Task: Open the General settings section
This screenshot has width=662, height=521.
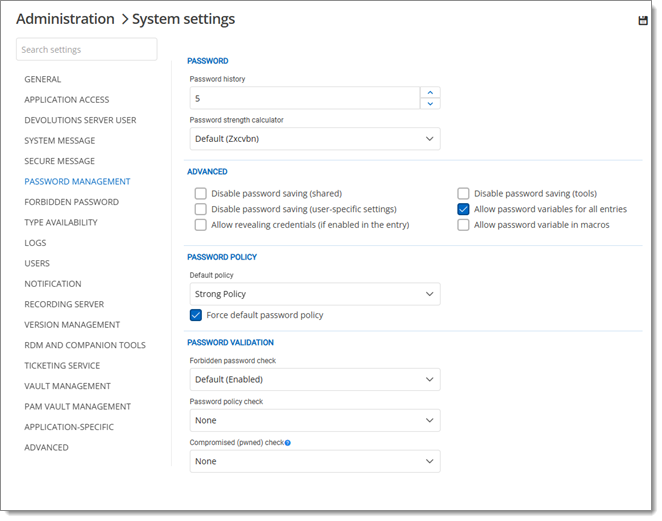Action: [x=43, y=79]
